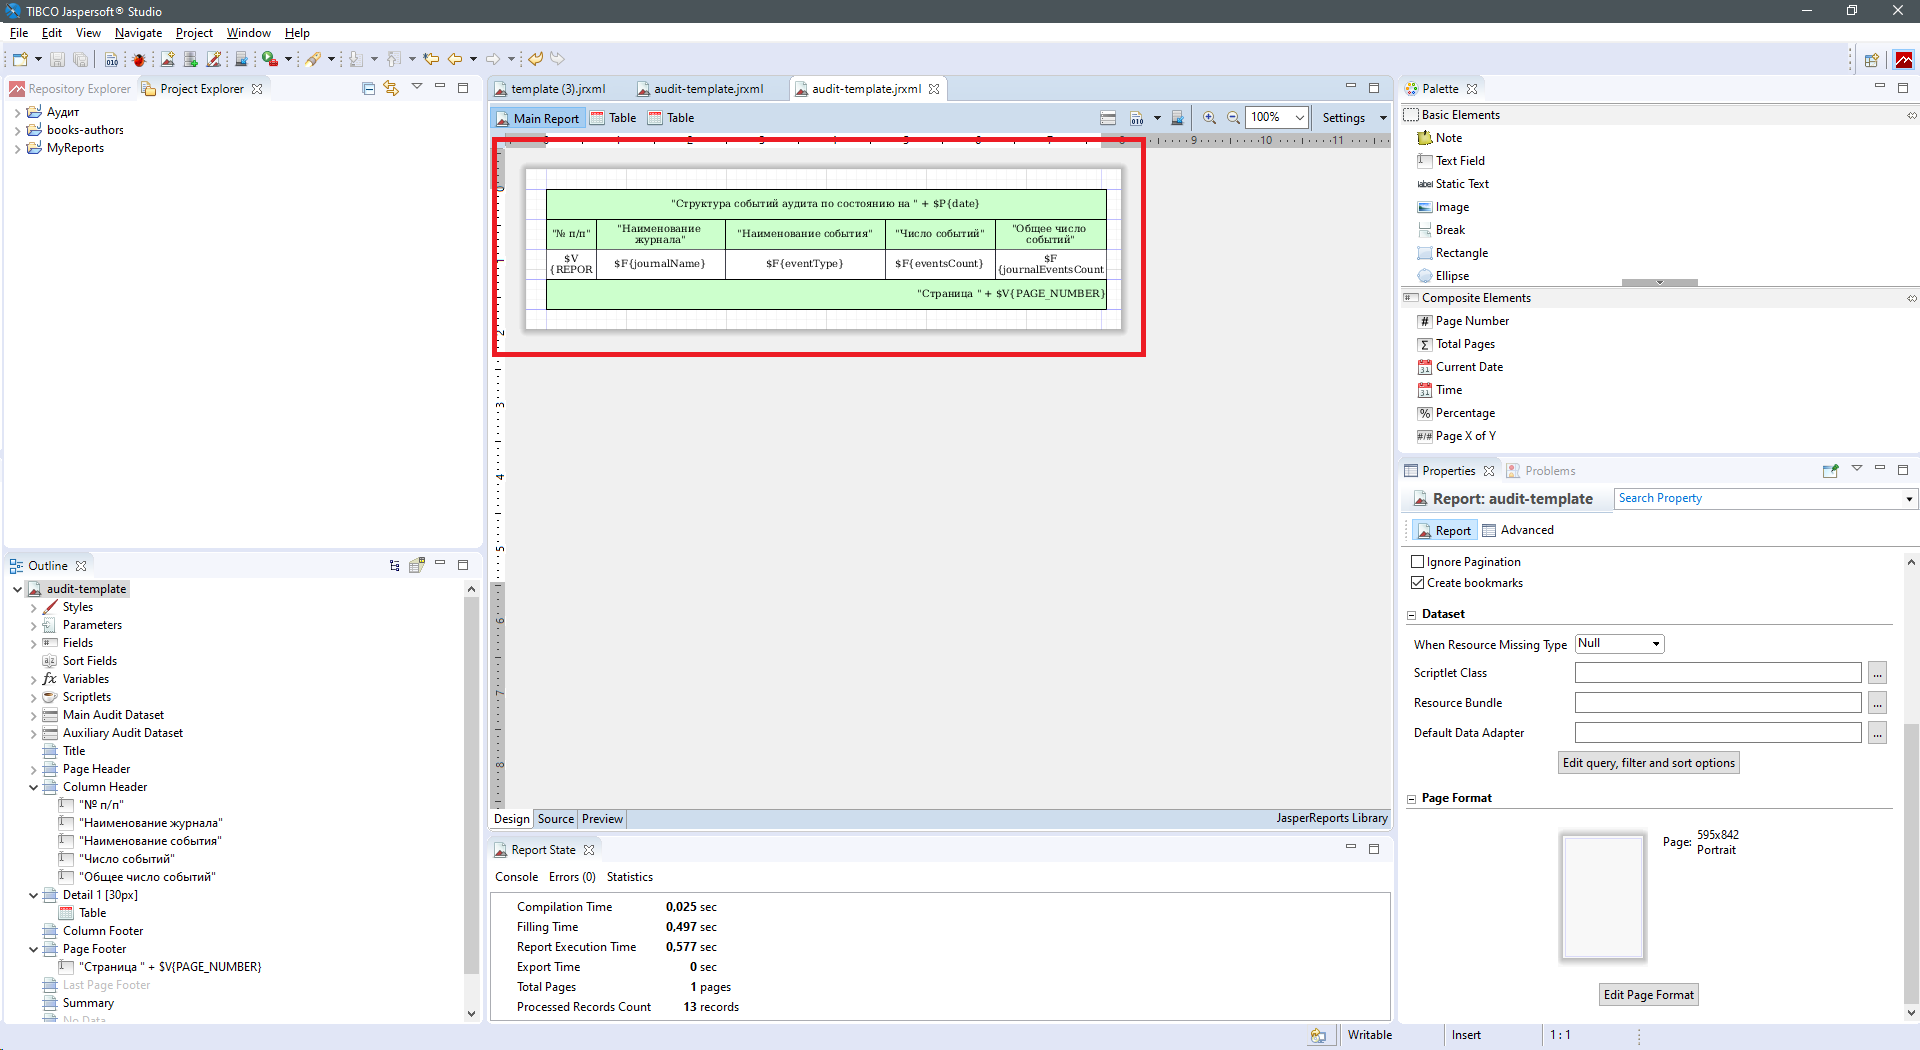The width and height of the screenshot is (1920, 1050).
Task: Collapse the Column Header tree node
Action: coord(33,788)
